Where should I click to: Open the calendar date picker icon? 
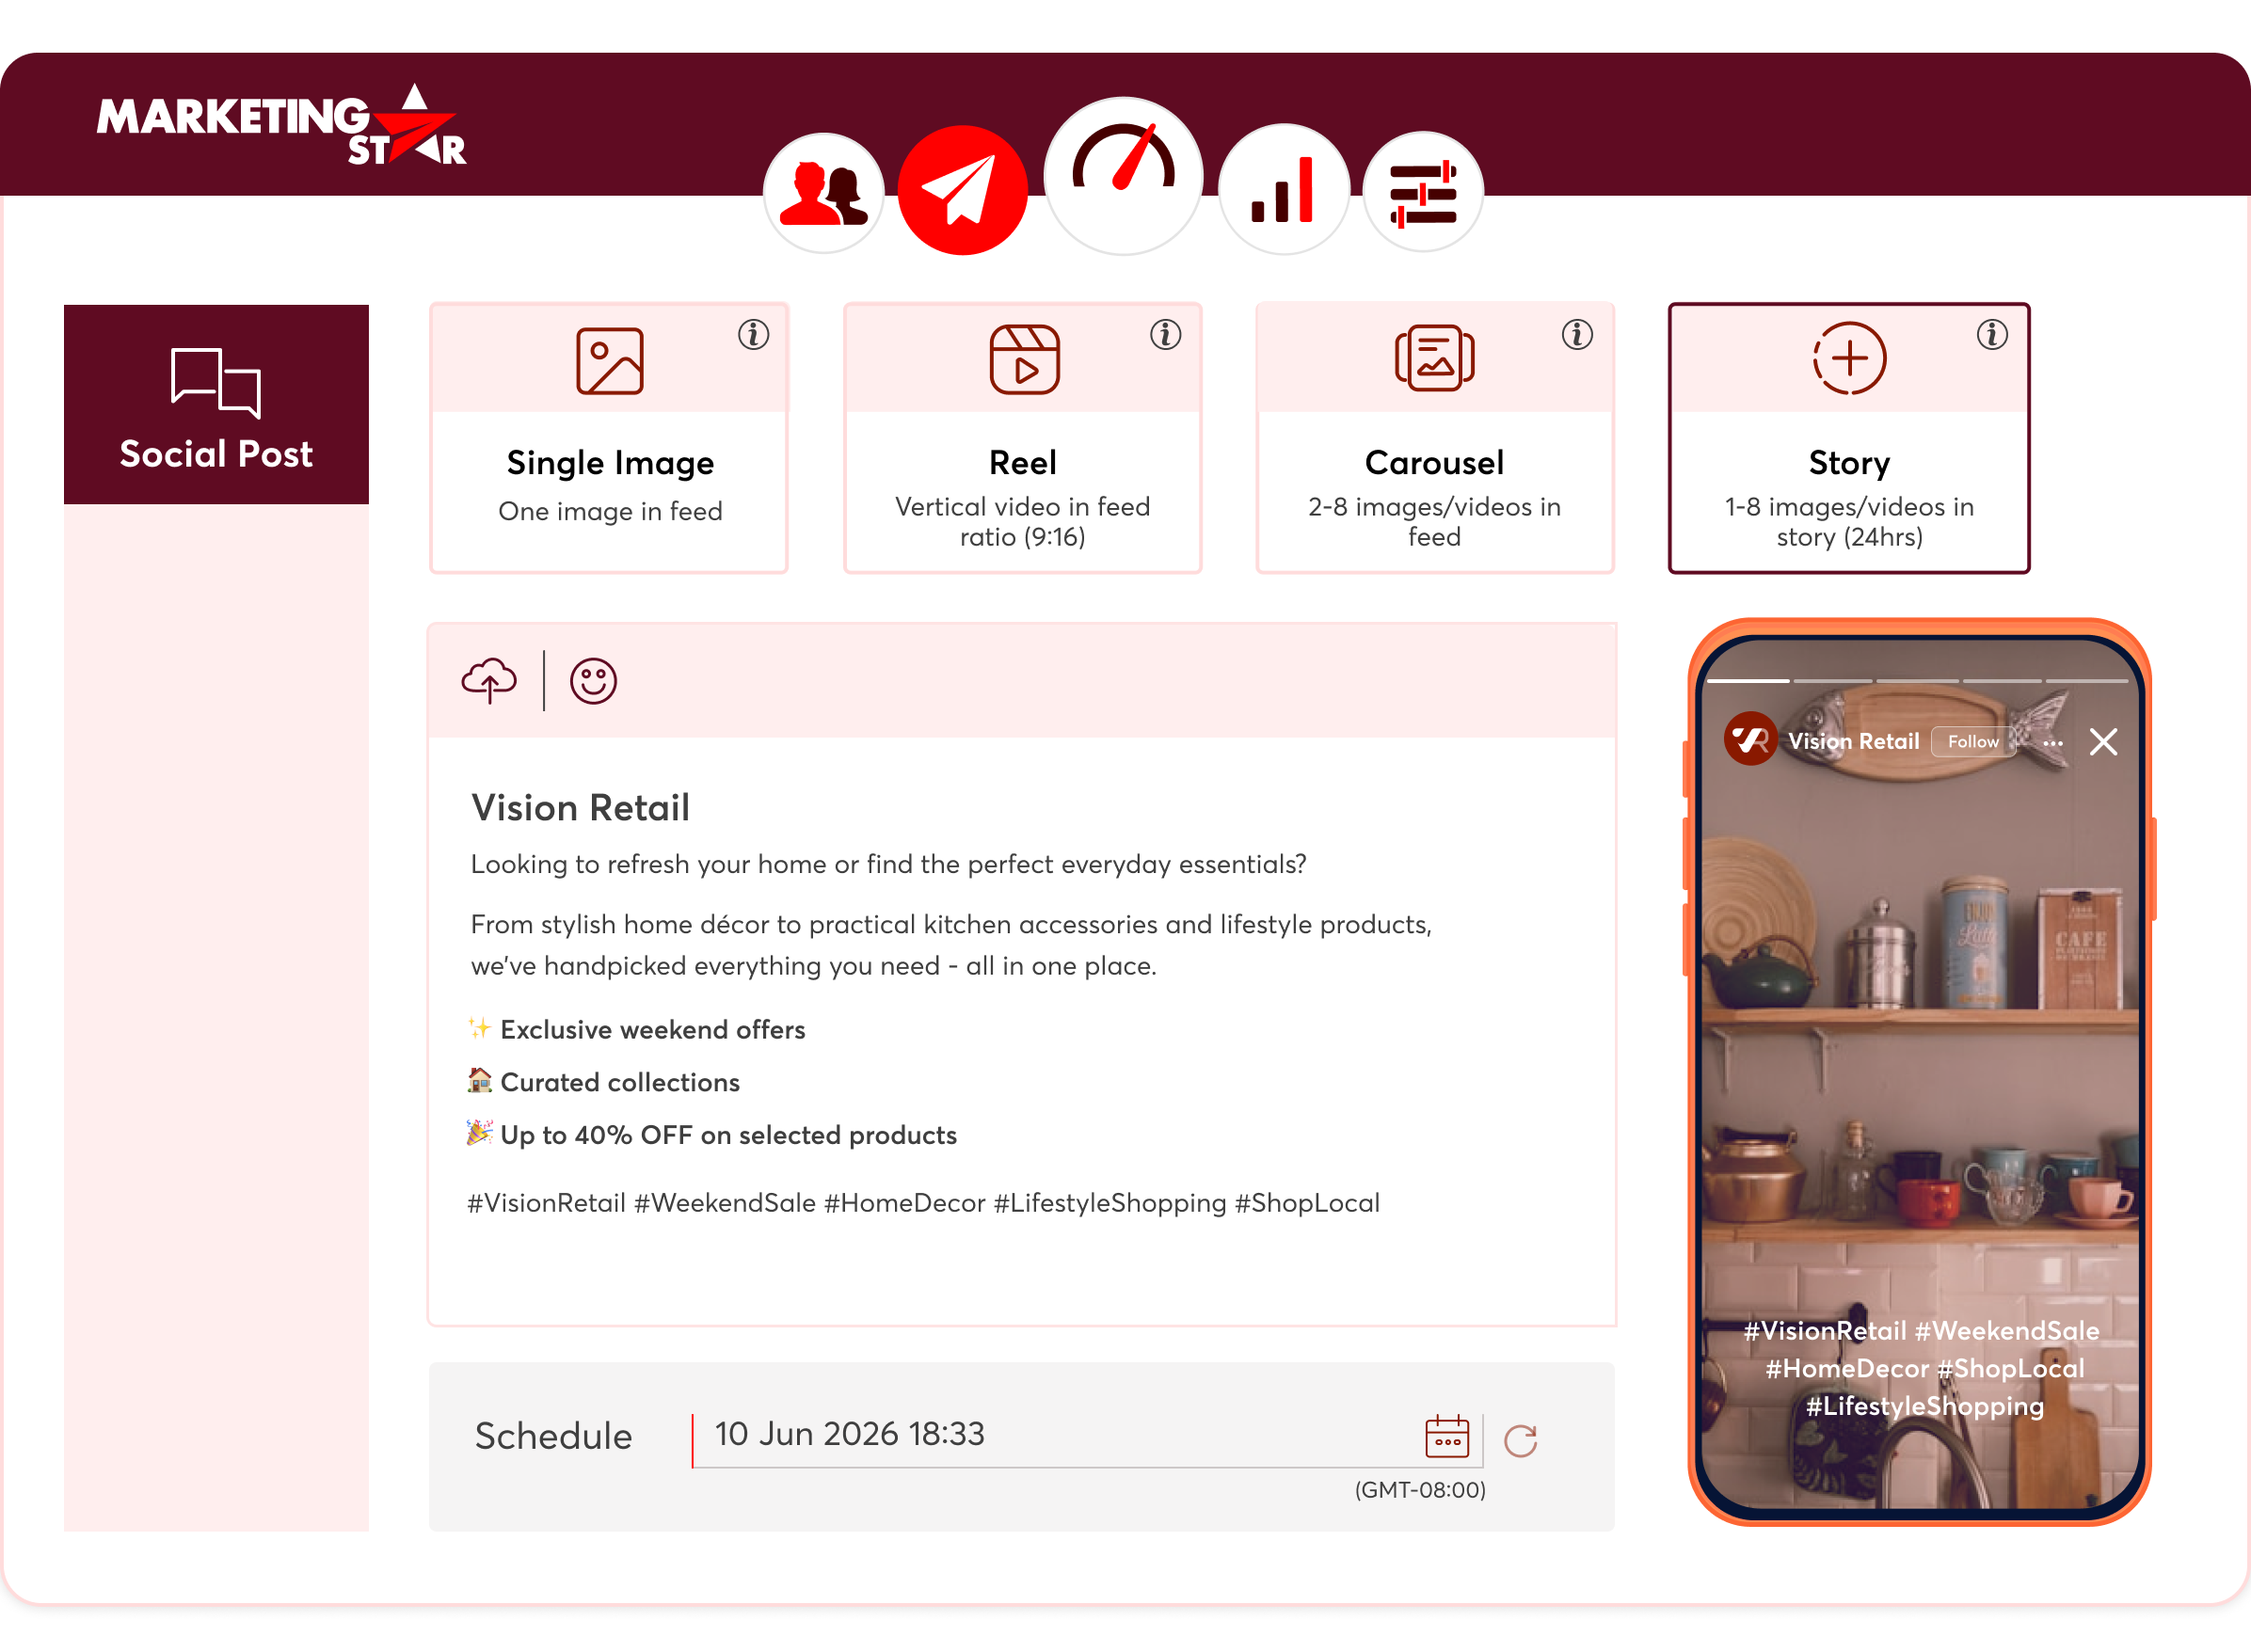click(x=1446, y=1437)
